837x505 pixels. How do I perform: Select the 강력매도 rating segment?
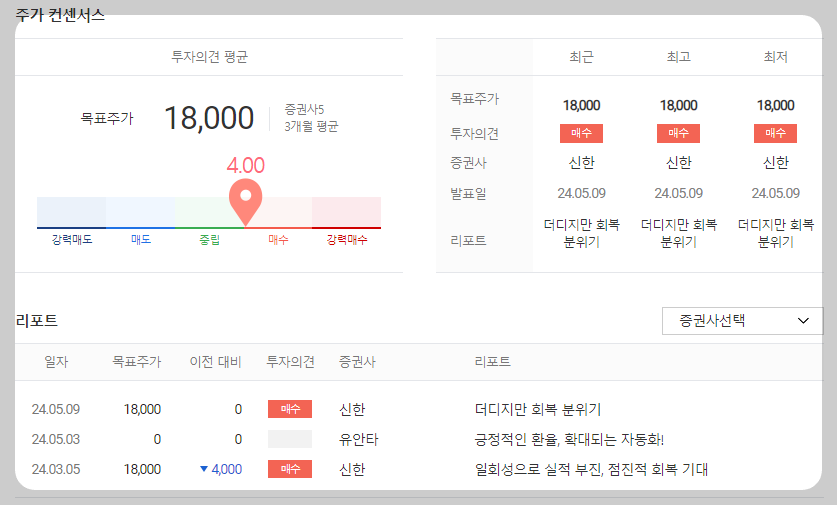(72, 212)
